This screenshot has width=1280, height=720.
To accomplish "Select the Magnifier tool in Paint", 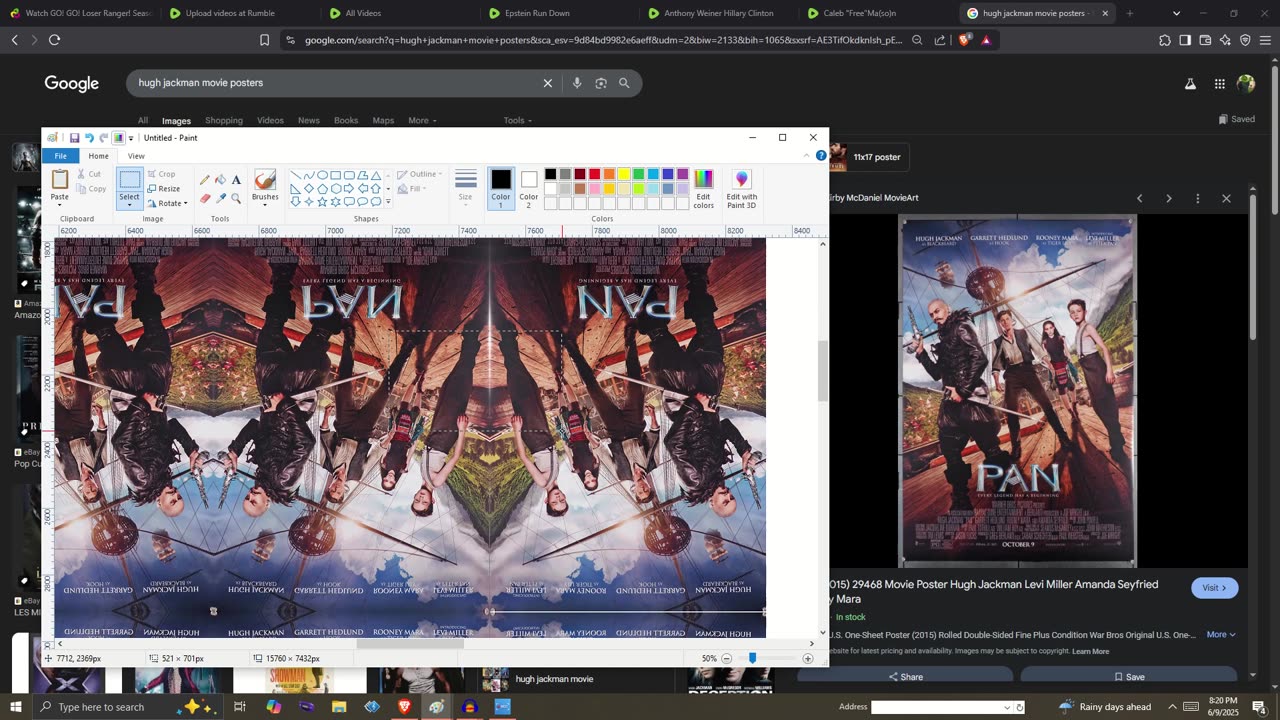I will pyautogui.click(x=236, y=198).
